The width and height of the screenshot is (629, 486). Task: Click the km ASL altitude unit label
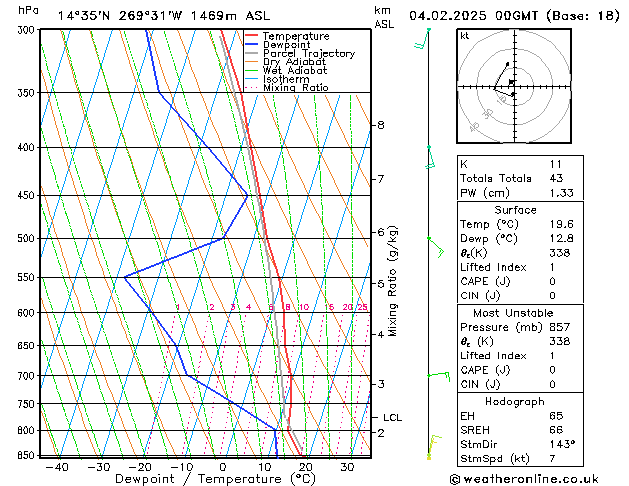click(383, 17)
